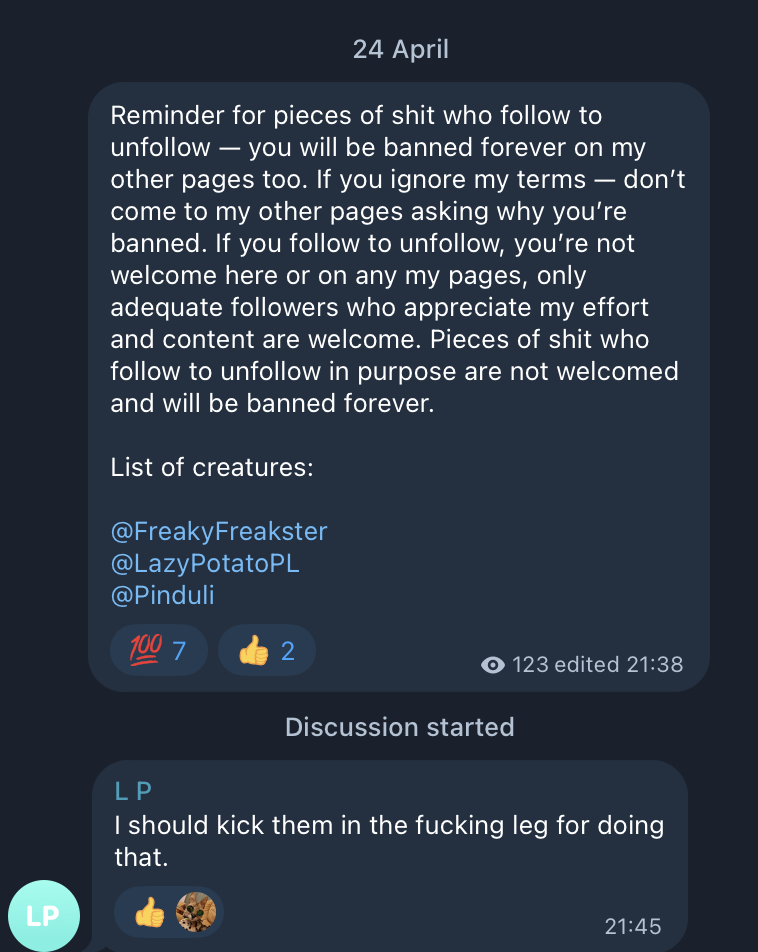Open the @FreakyFreakster mention link
Viewport: 758px width, 952px height.
tap(219, 531)
